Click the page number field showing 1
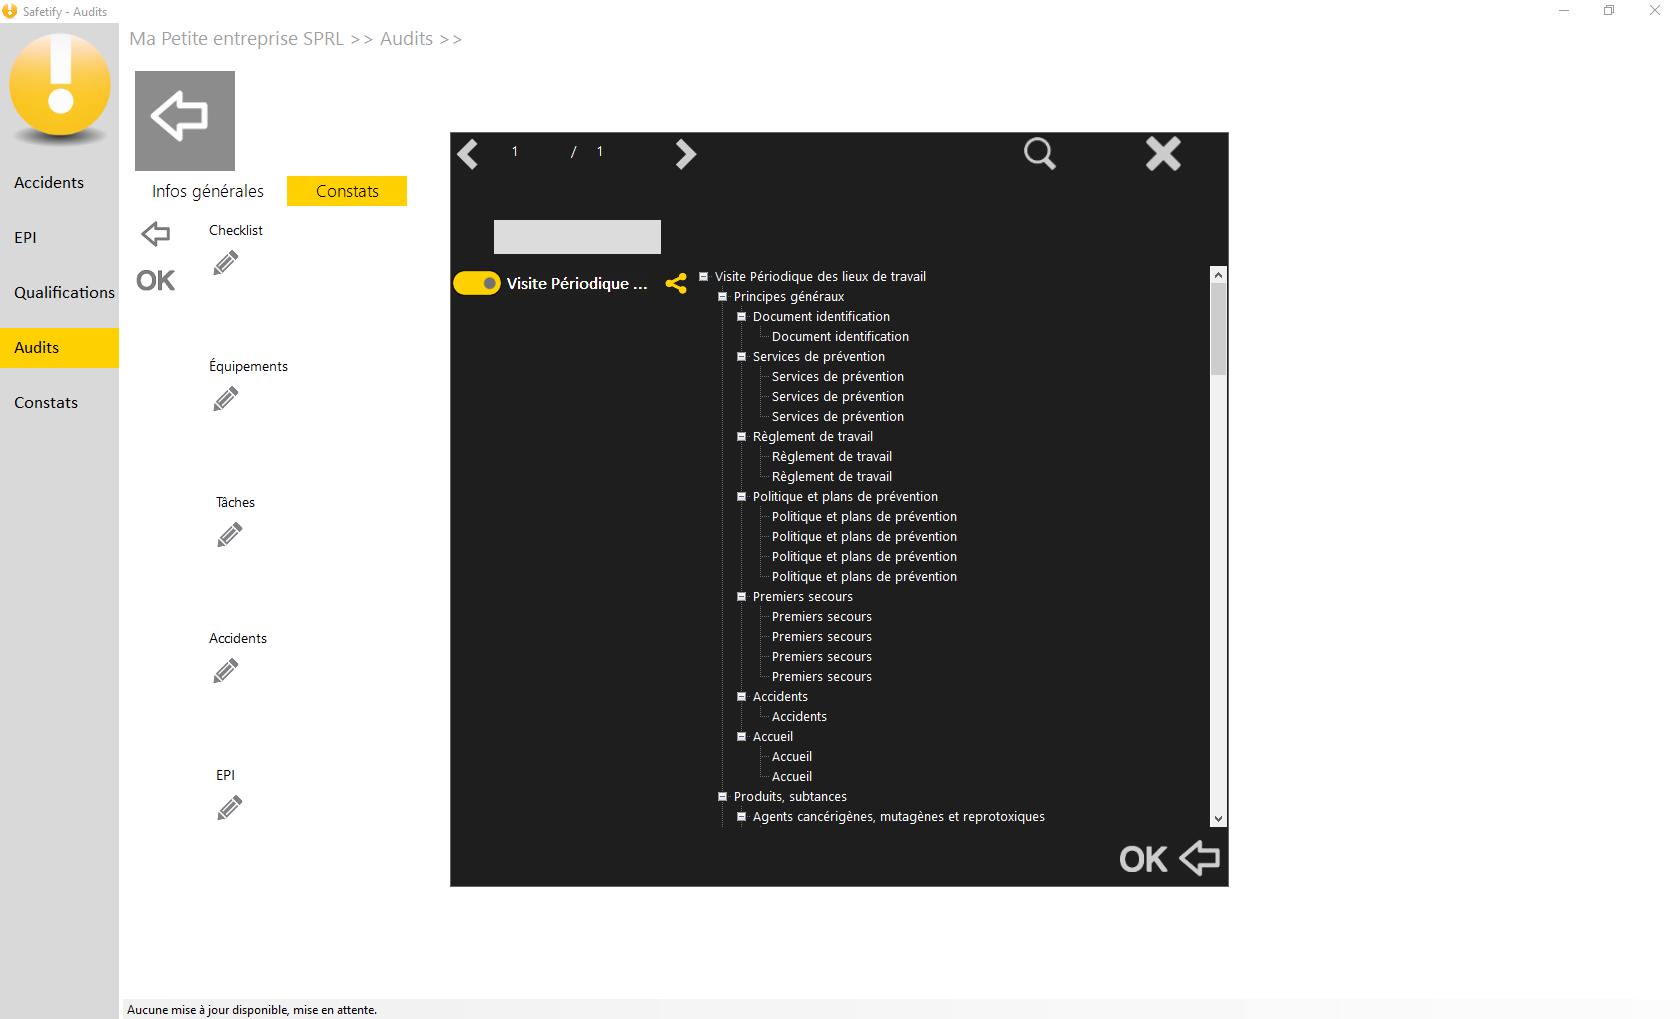The image size is (1680, 1019). pyautogui.click(x=515, y=151)
